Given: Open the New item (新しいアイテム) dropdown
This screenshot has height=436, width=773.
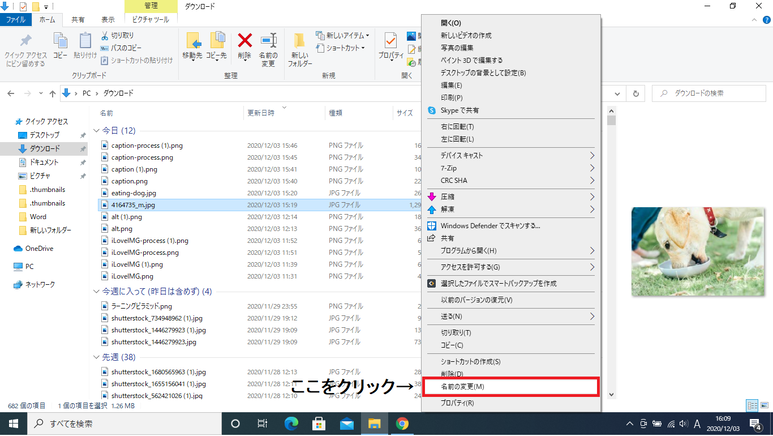Looking at the screenshot, I should [x=343, y=36].
